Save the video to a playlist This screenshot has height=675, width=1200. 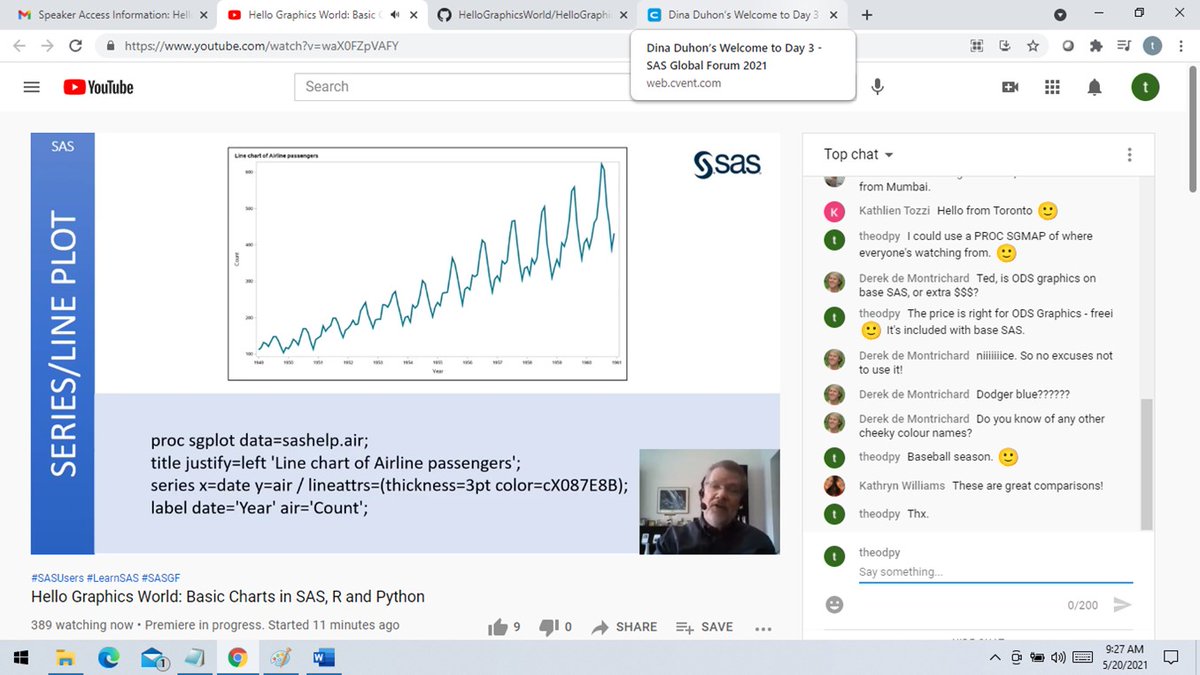[x=704, y=627]
